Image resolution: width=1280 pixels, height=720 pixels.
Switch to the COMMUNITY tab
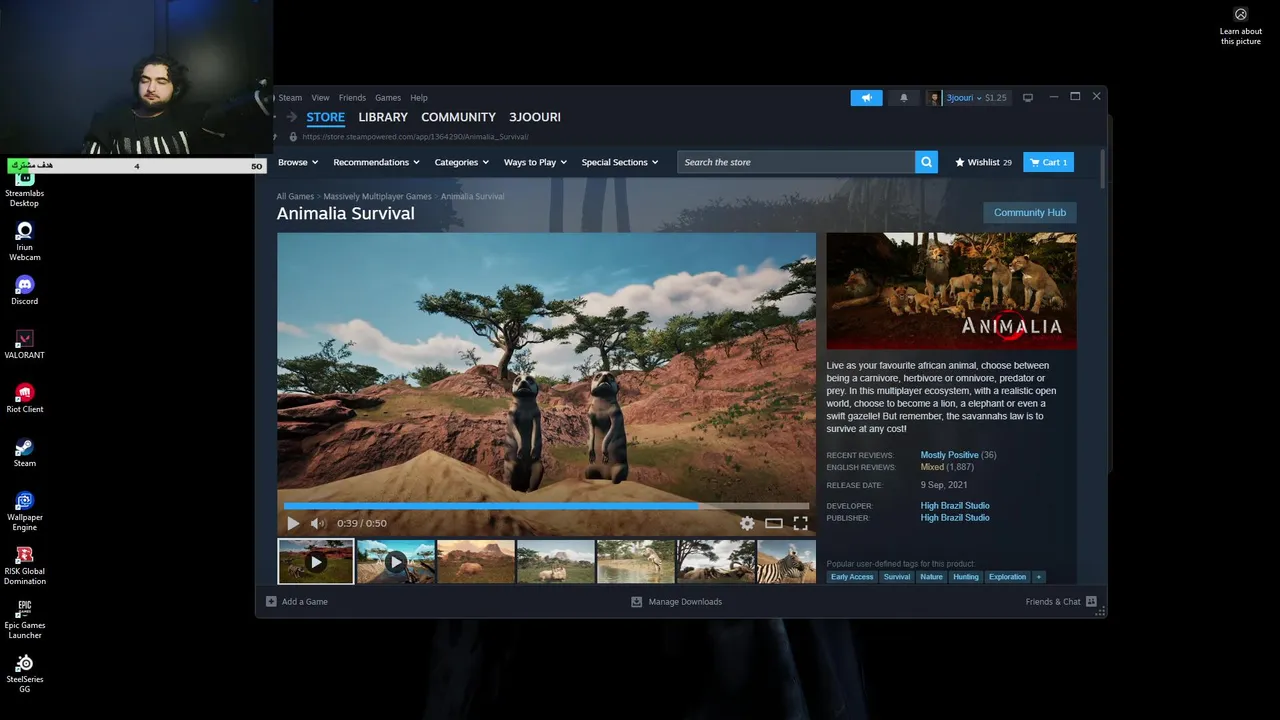(x=458, y=117)
